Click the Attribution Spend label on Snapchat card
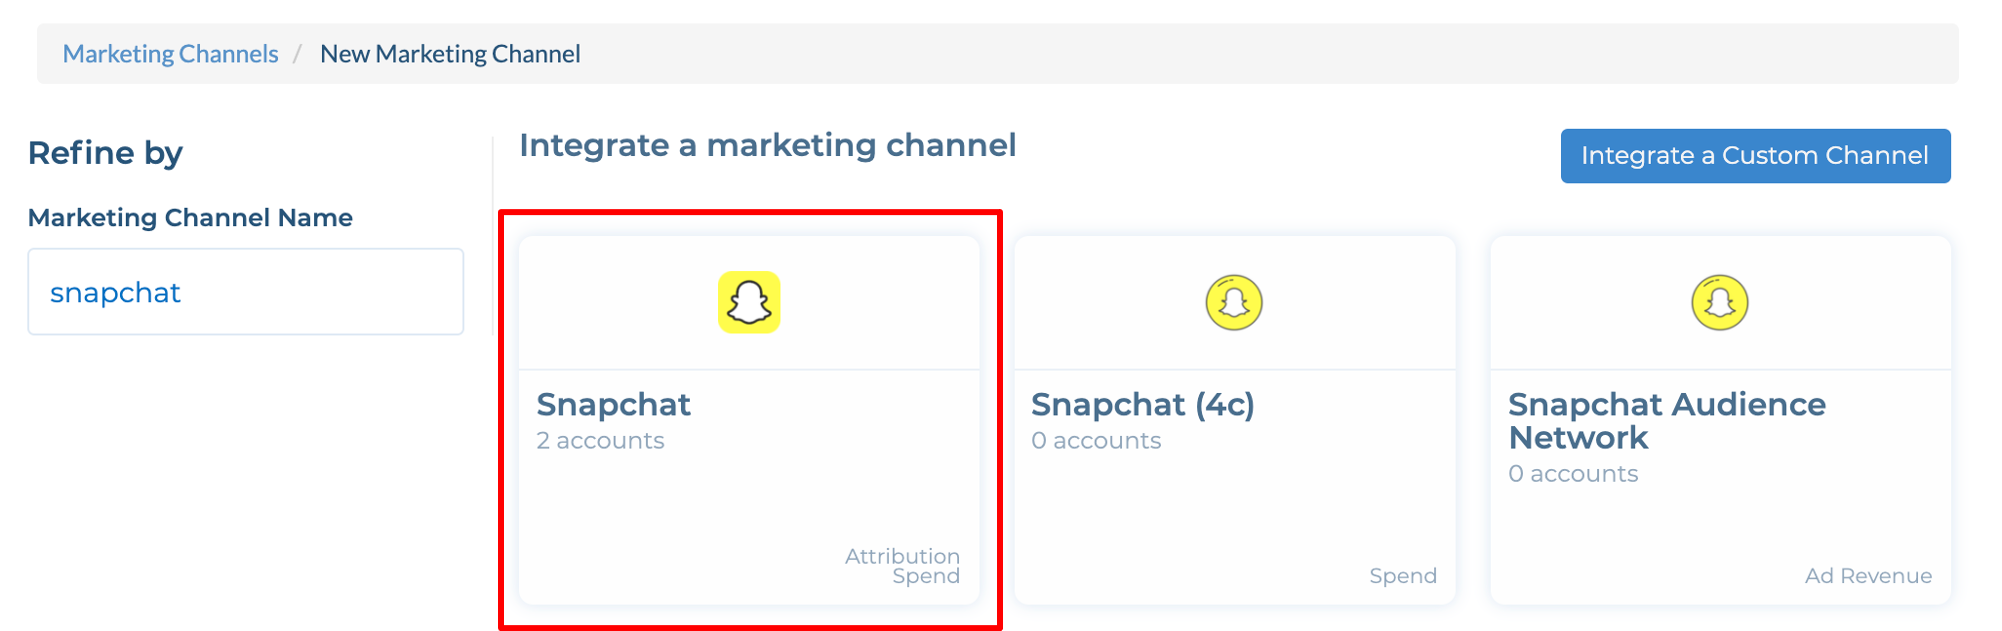 (x=902, y=566)
